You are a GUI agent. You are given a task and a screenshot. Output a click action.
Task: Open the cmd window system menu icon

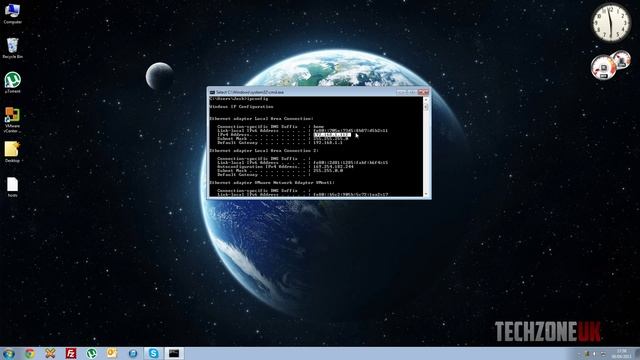tap(212, 92)
